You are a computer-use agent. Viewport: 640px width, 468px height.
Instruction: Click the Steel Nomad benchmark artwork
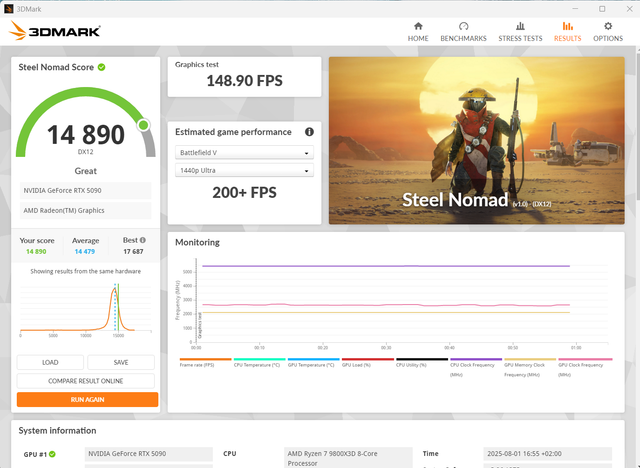(x=477, y=140)
